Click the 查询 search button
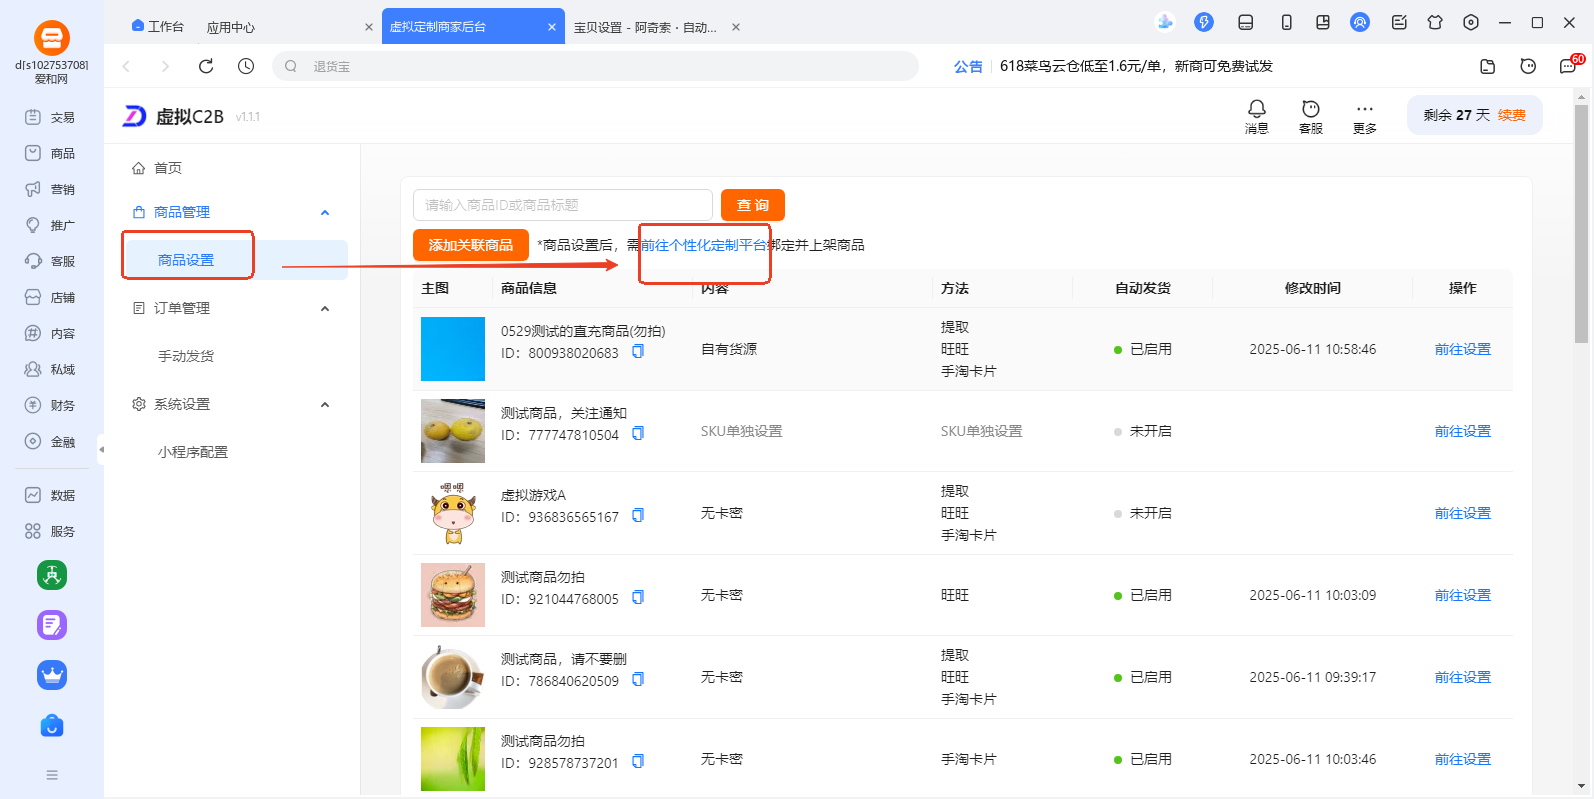 753,205
